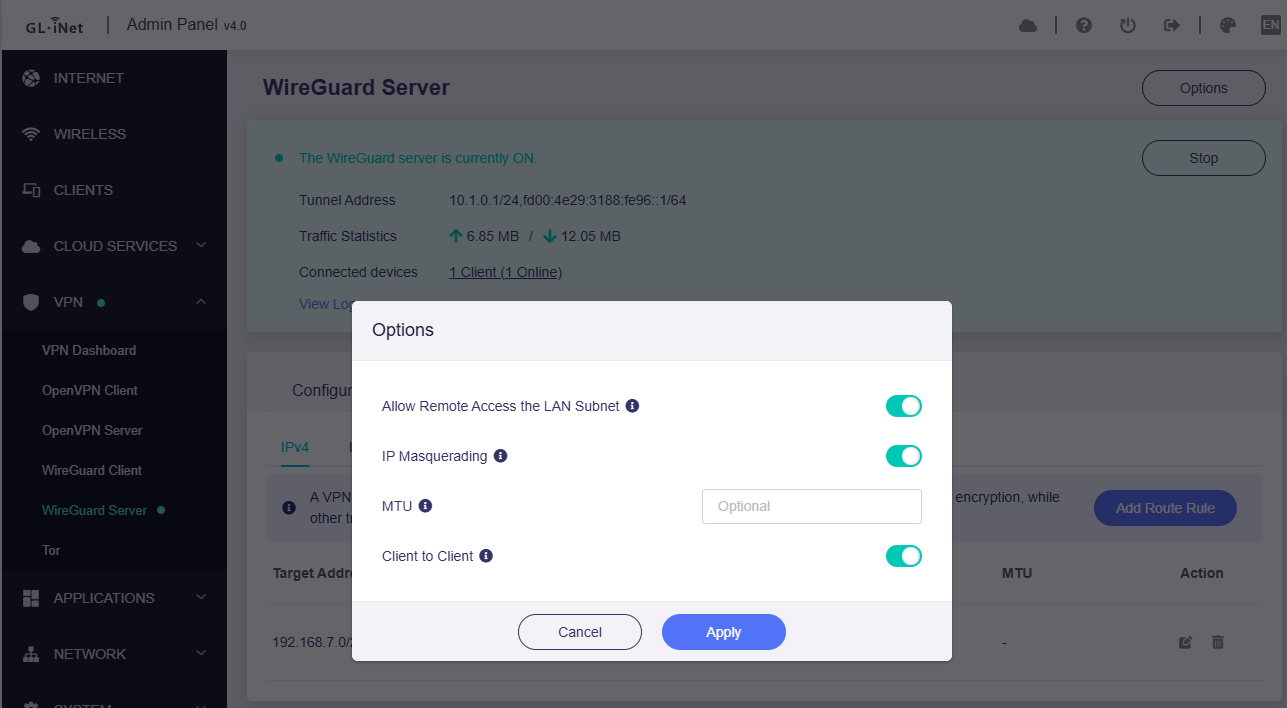The width and height of the screenshot is (1287, 708).
Task: Click the Network topology icon in sidebar
Action: tap(31, 654)
